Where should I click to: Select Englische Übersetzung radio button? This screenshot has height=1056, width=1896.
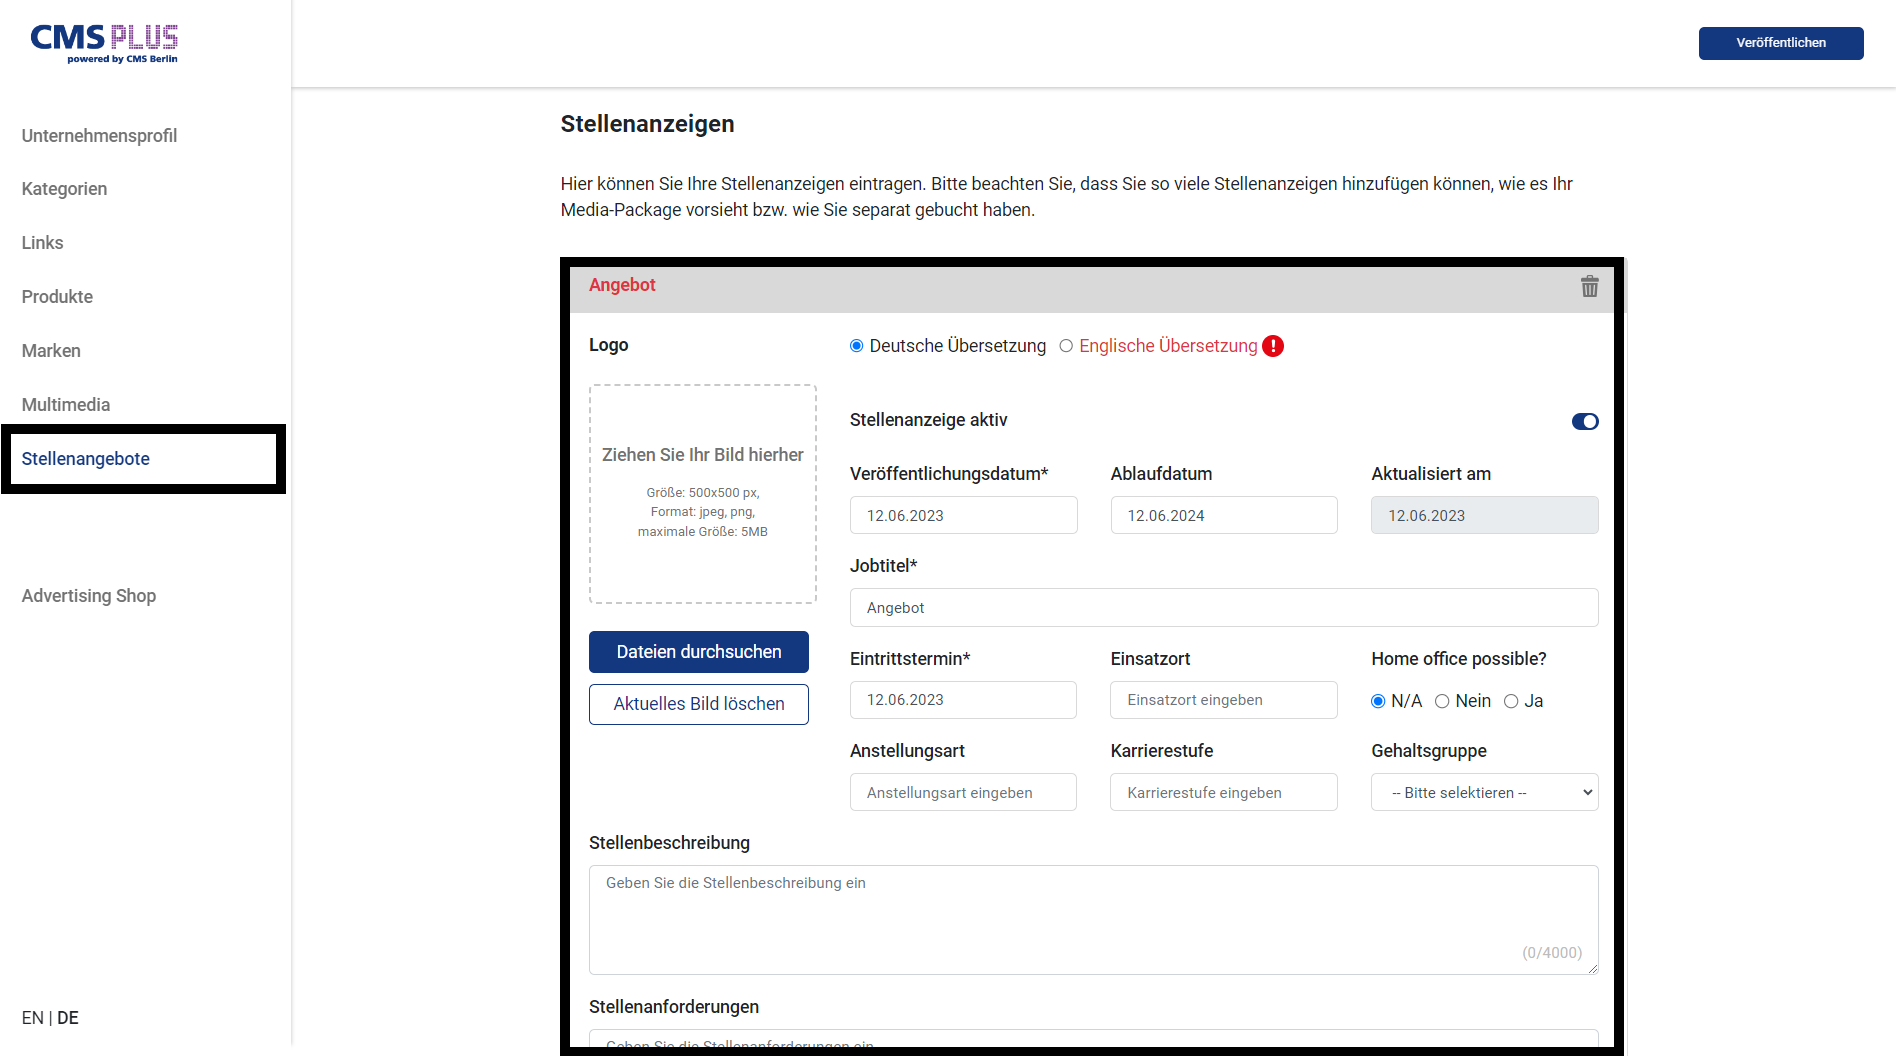pyautogui.click(x=1066, y=346)
